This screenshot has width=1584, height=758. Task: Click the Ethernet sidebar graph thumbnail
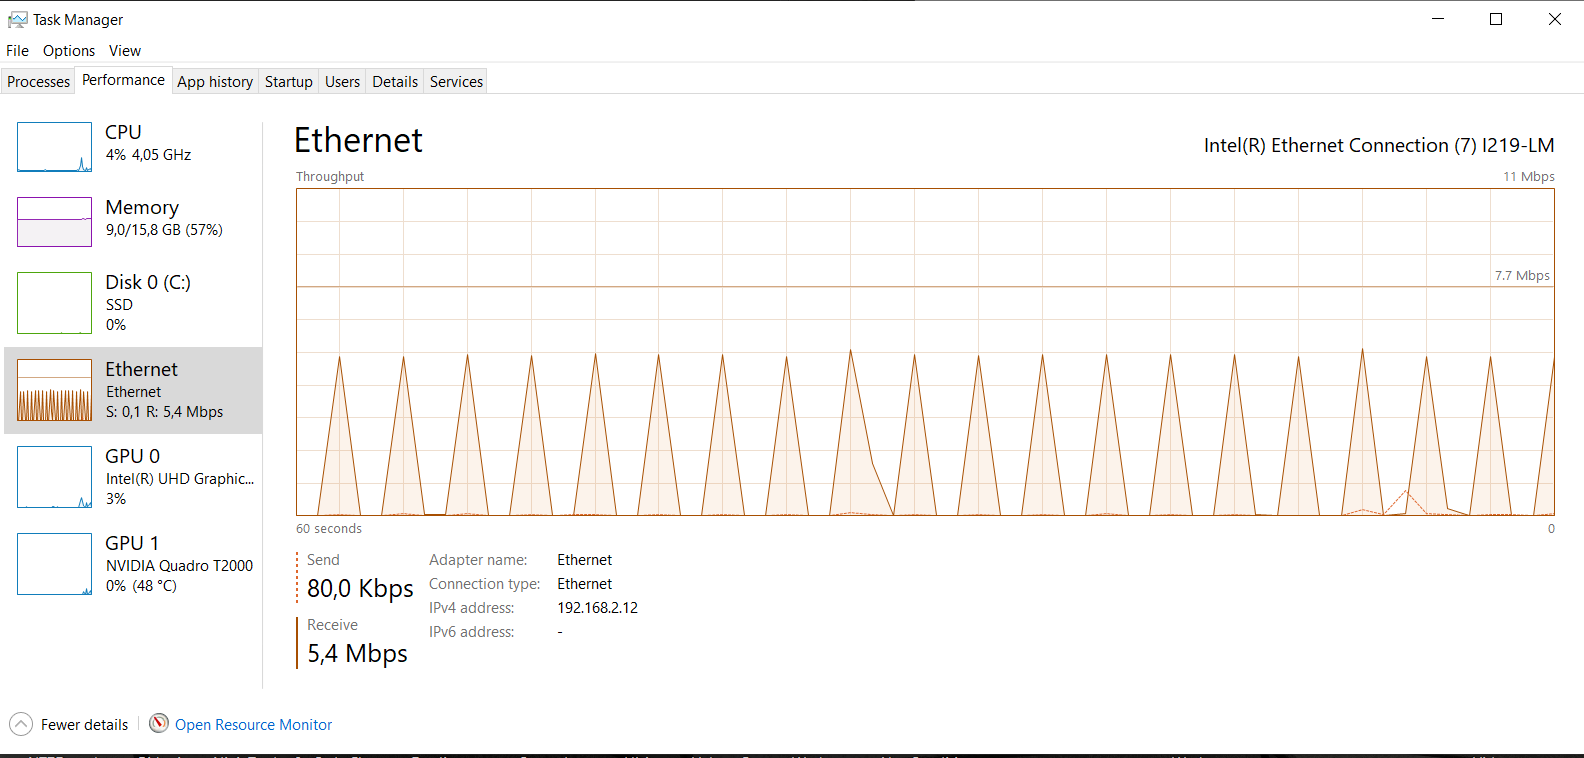coord(54,390)
